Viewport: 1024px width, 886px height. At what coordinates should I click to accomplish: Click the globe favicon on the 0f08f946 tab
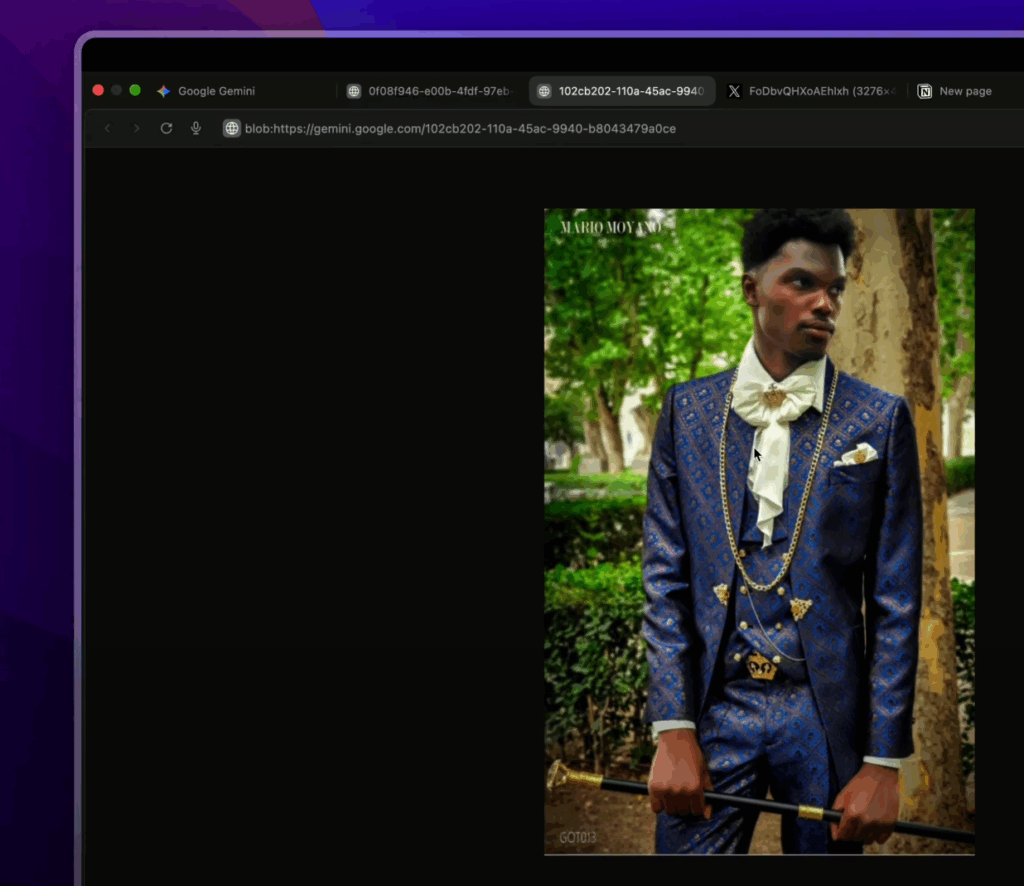point(353,91)
